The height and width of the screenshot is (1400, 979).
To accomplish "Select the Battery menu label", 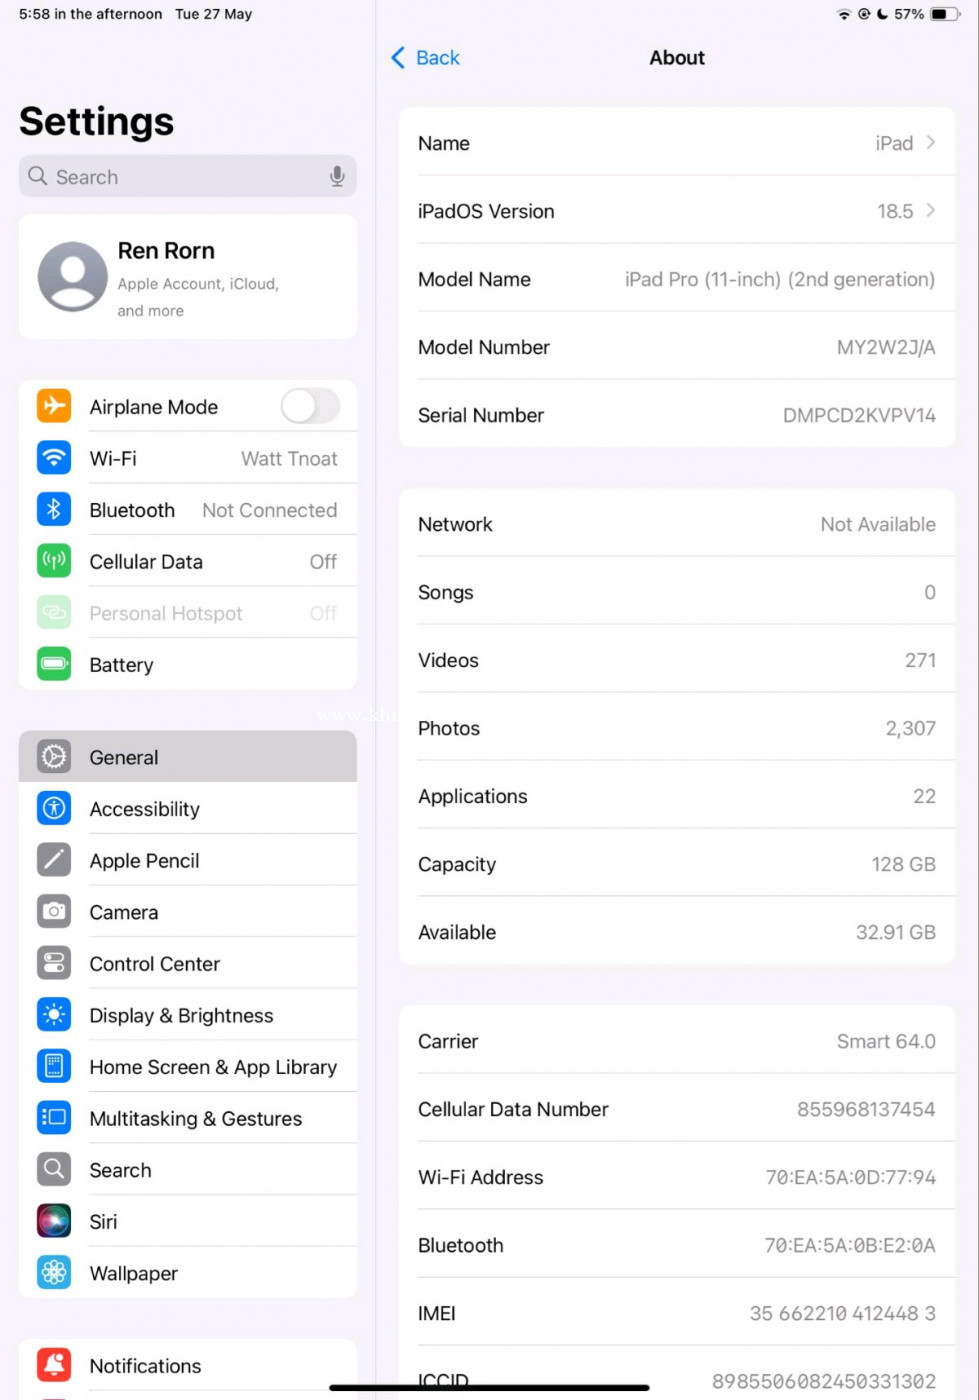I will coord(121,665).
